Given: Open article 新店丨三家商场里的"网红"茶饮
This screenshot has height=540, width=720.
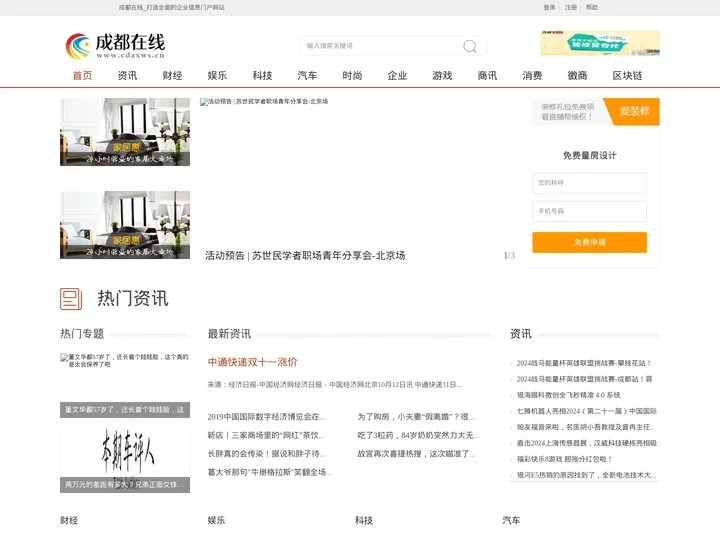Looking at the screenshot, I should point(266,435).
